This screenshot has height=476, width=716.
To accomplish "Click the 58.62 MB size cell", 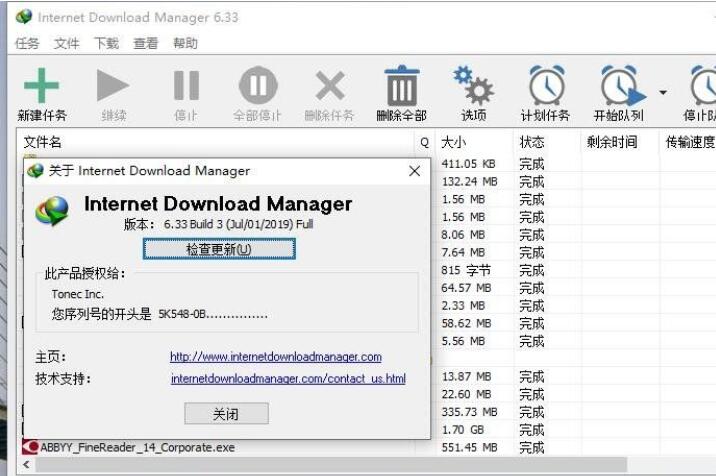I will 466,323.
